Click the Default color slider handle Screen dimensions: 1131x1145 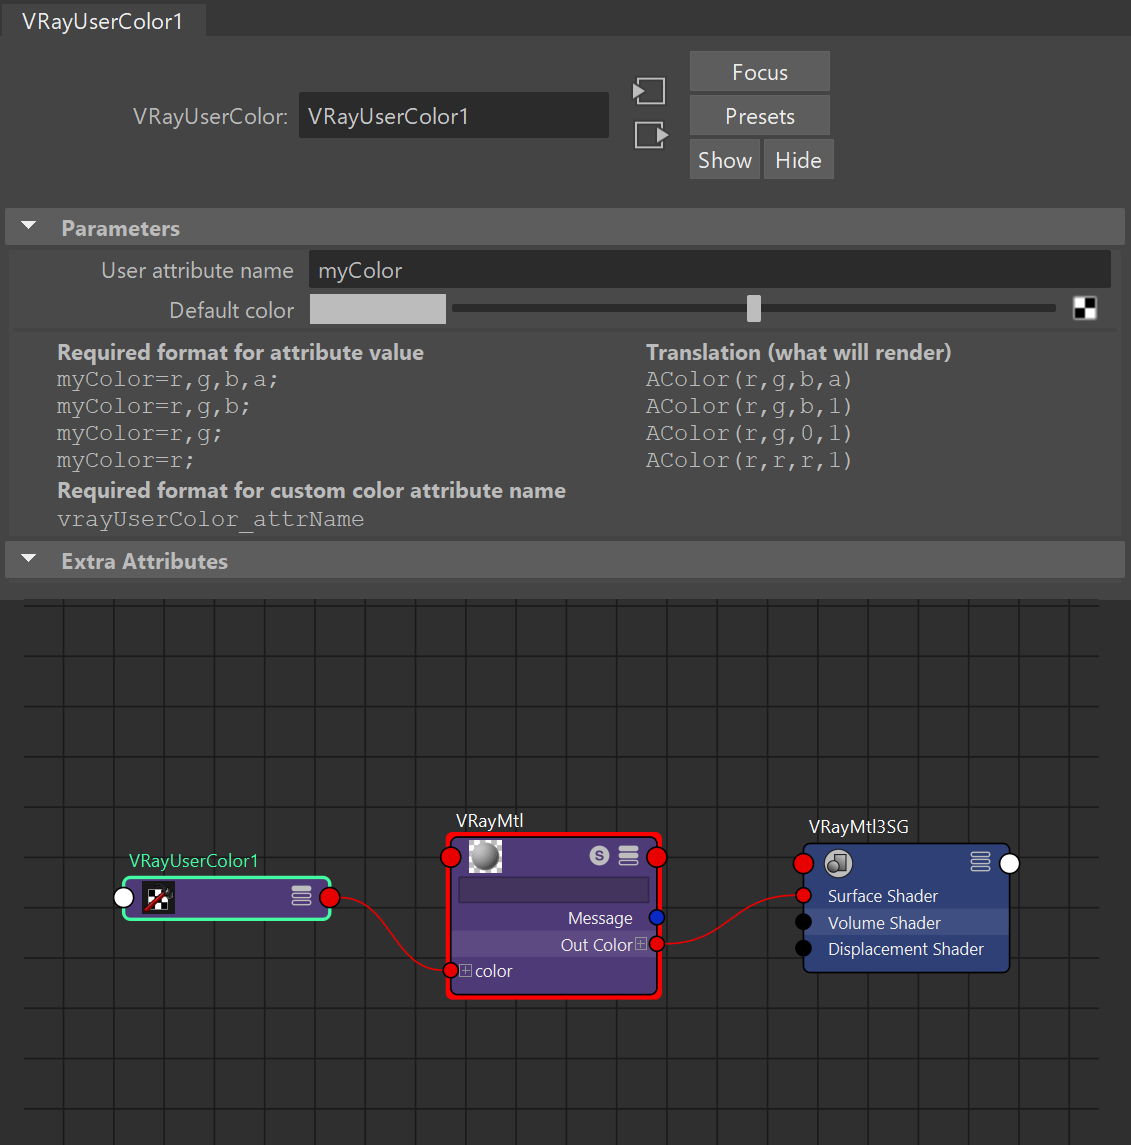coord(754,308)
